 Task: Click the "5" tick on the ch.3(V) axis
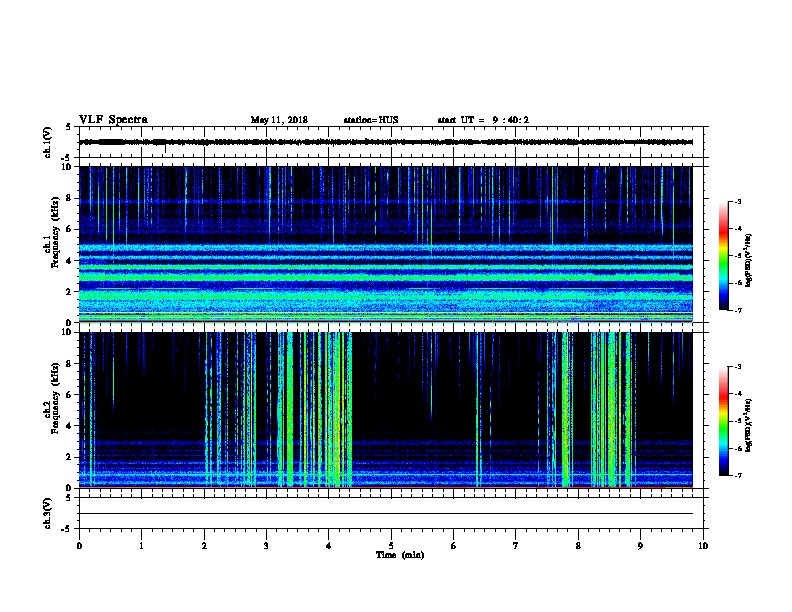point(69,498)
